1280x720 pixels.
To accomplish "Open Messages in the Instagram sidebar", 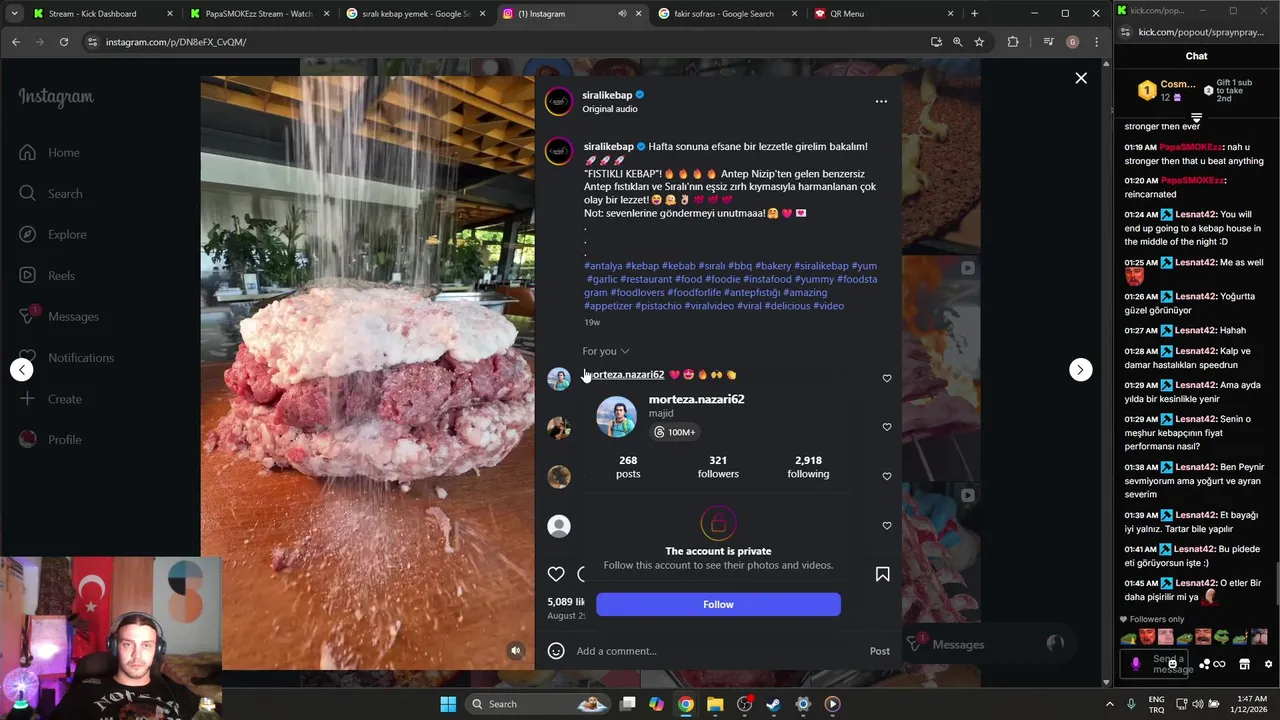I will pyautogui.click(x=59, y=317).
